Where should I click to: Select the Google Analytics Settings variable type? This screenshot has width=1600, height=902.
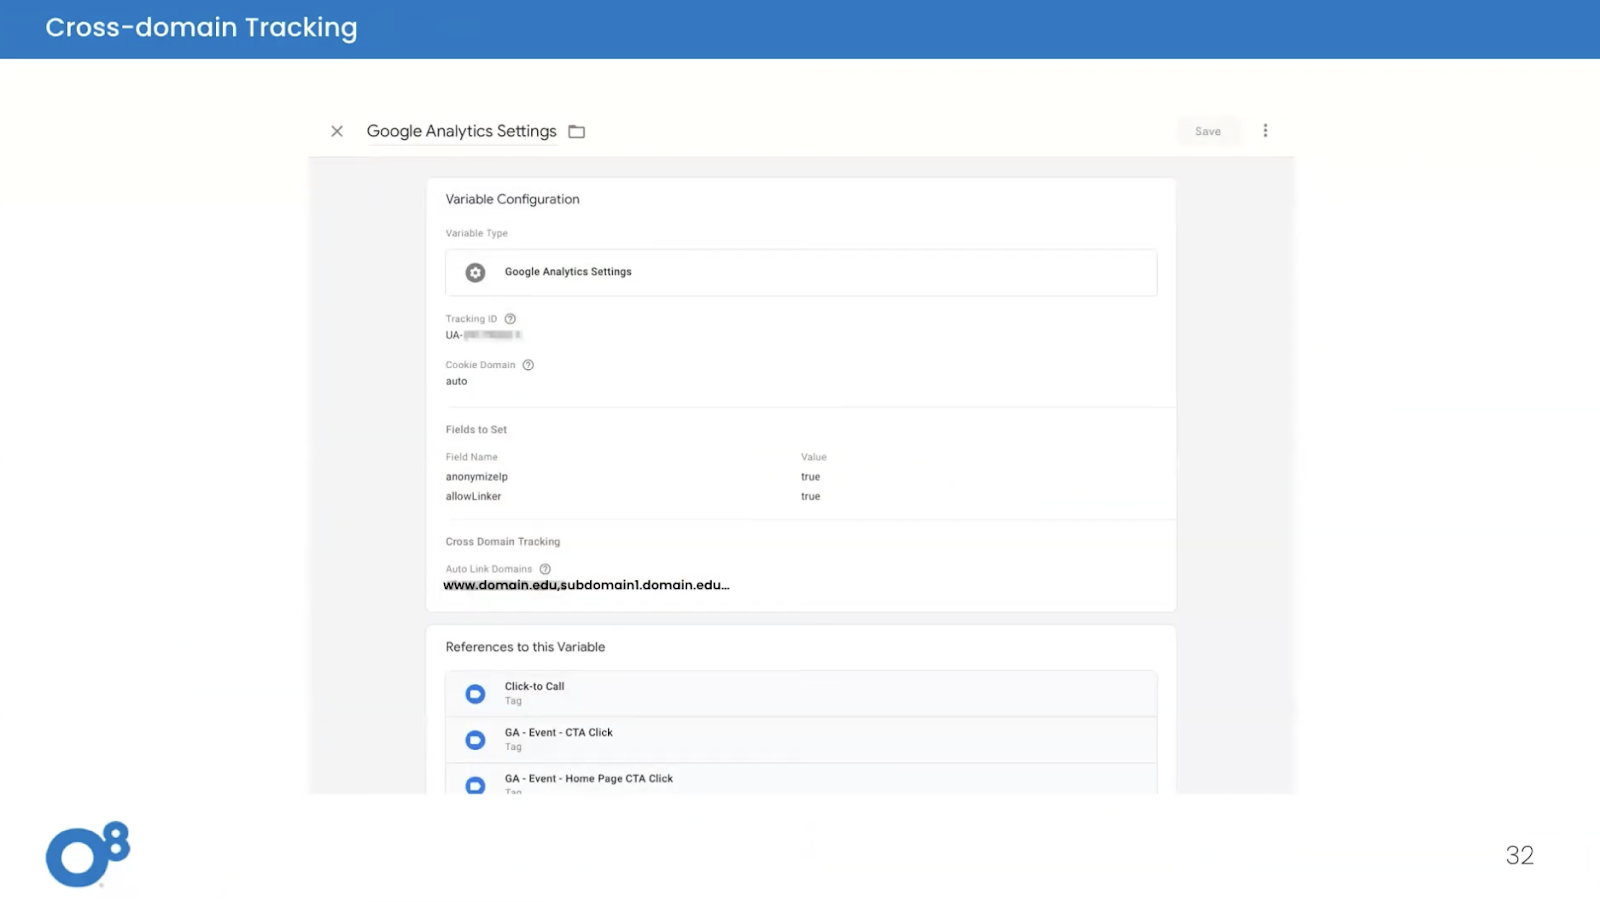coord(801,272)
